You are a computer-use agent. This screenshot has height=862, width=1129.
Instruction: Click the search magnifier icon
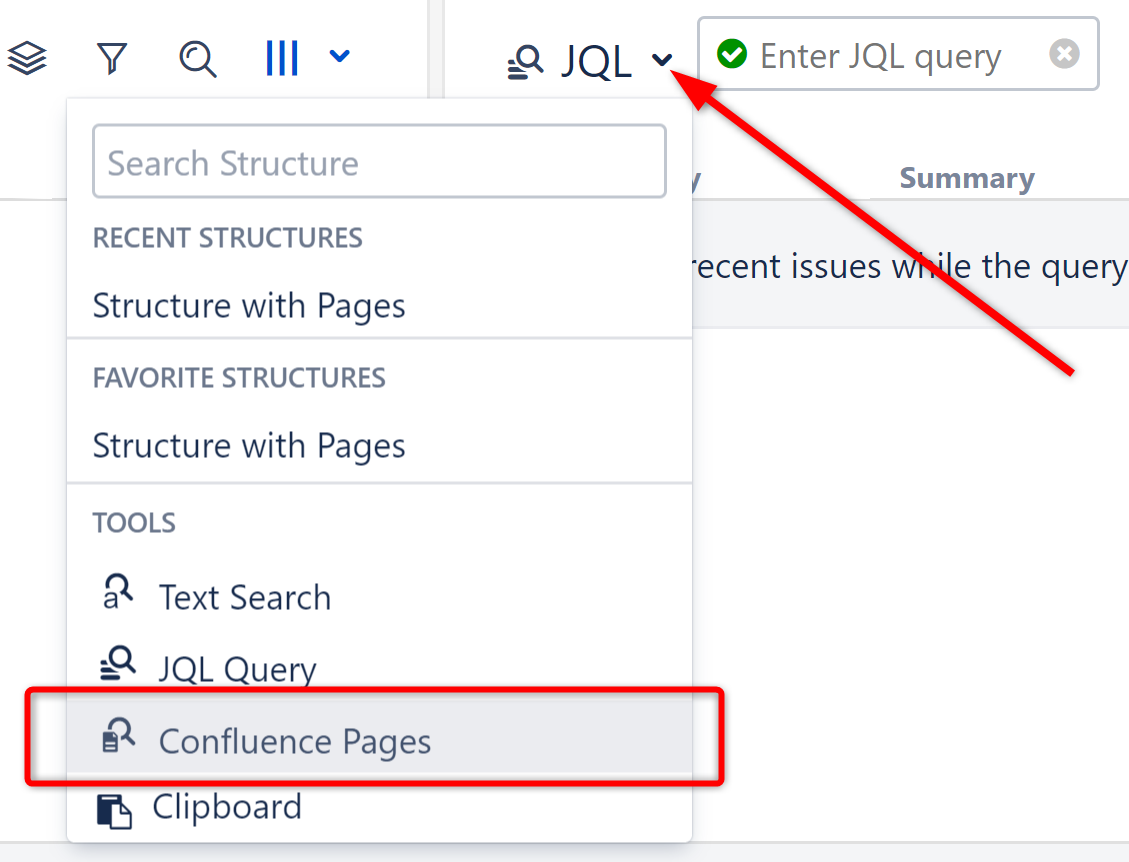coord(197,57)
